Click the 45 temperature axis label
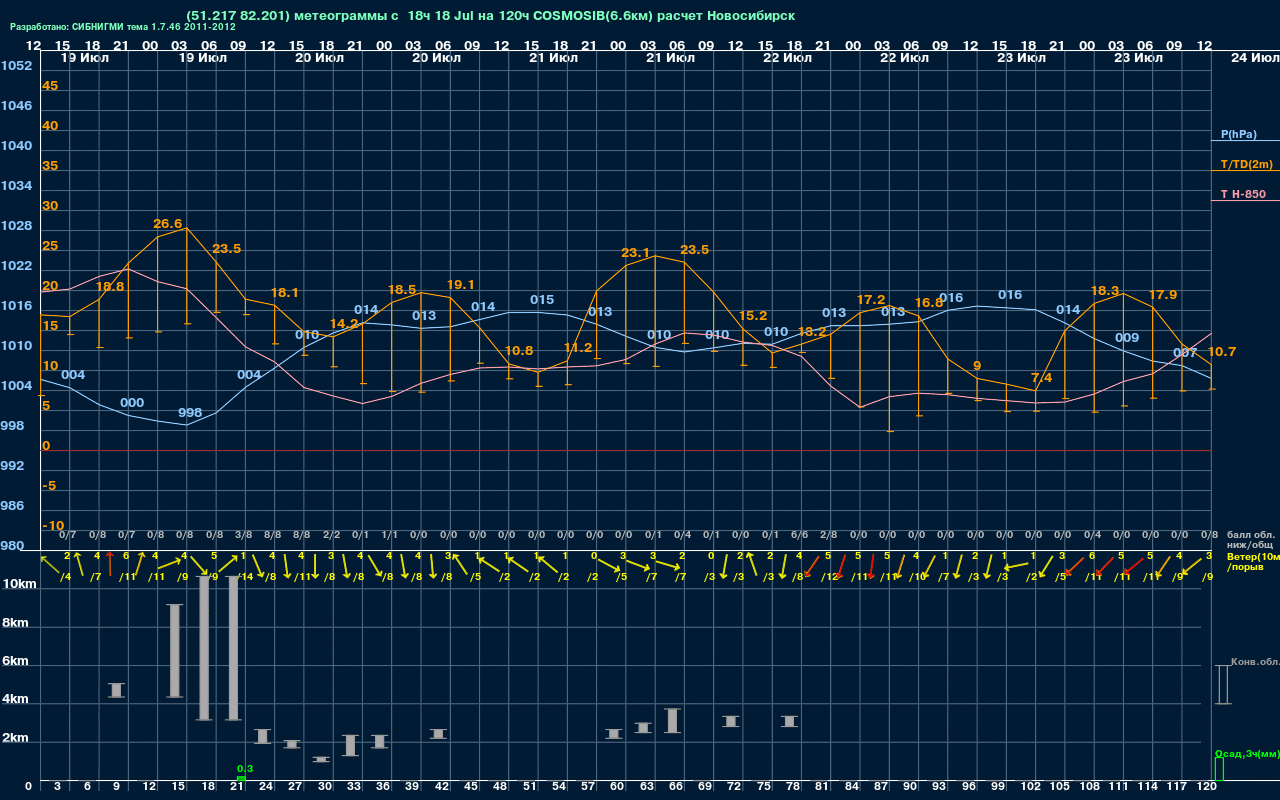 (x=50, y=86)
